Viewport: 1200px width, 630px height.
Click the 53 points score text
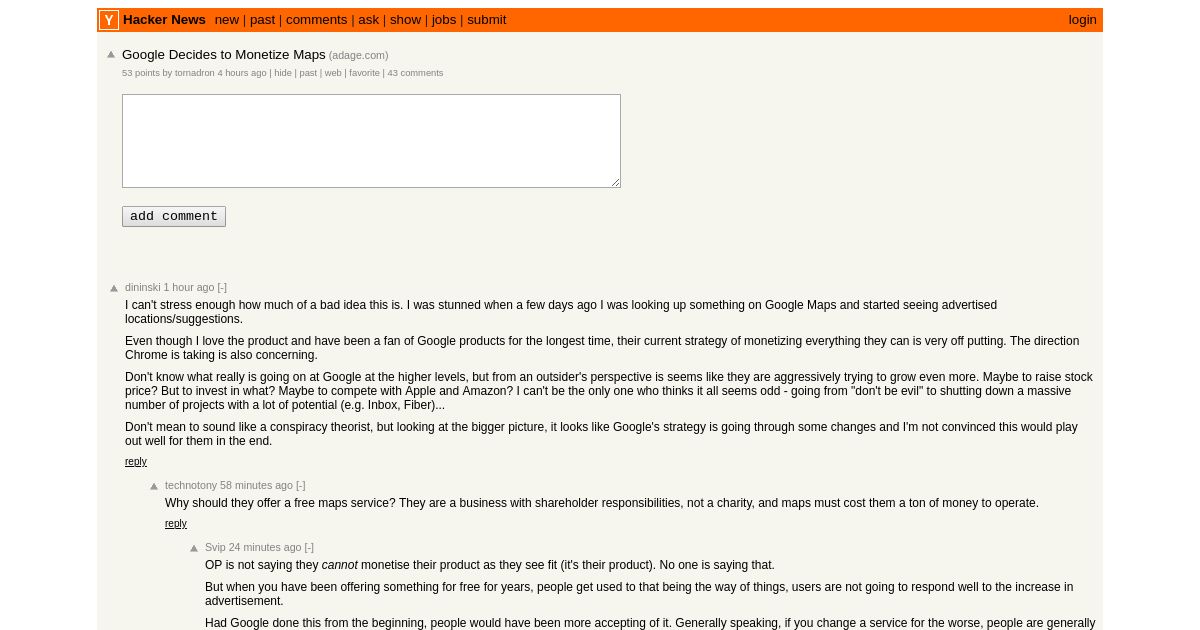tap(141, 73)
